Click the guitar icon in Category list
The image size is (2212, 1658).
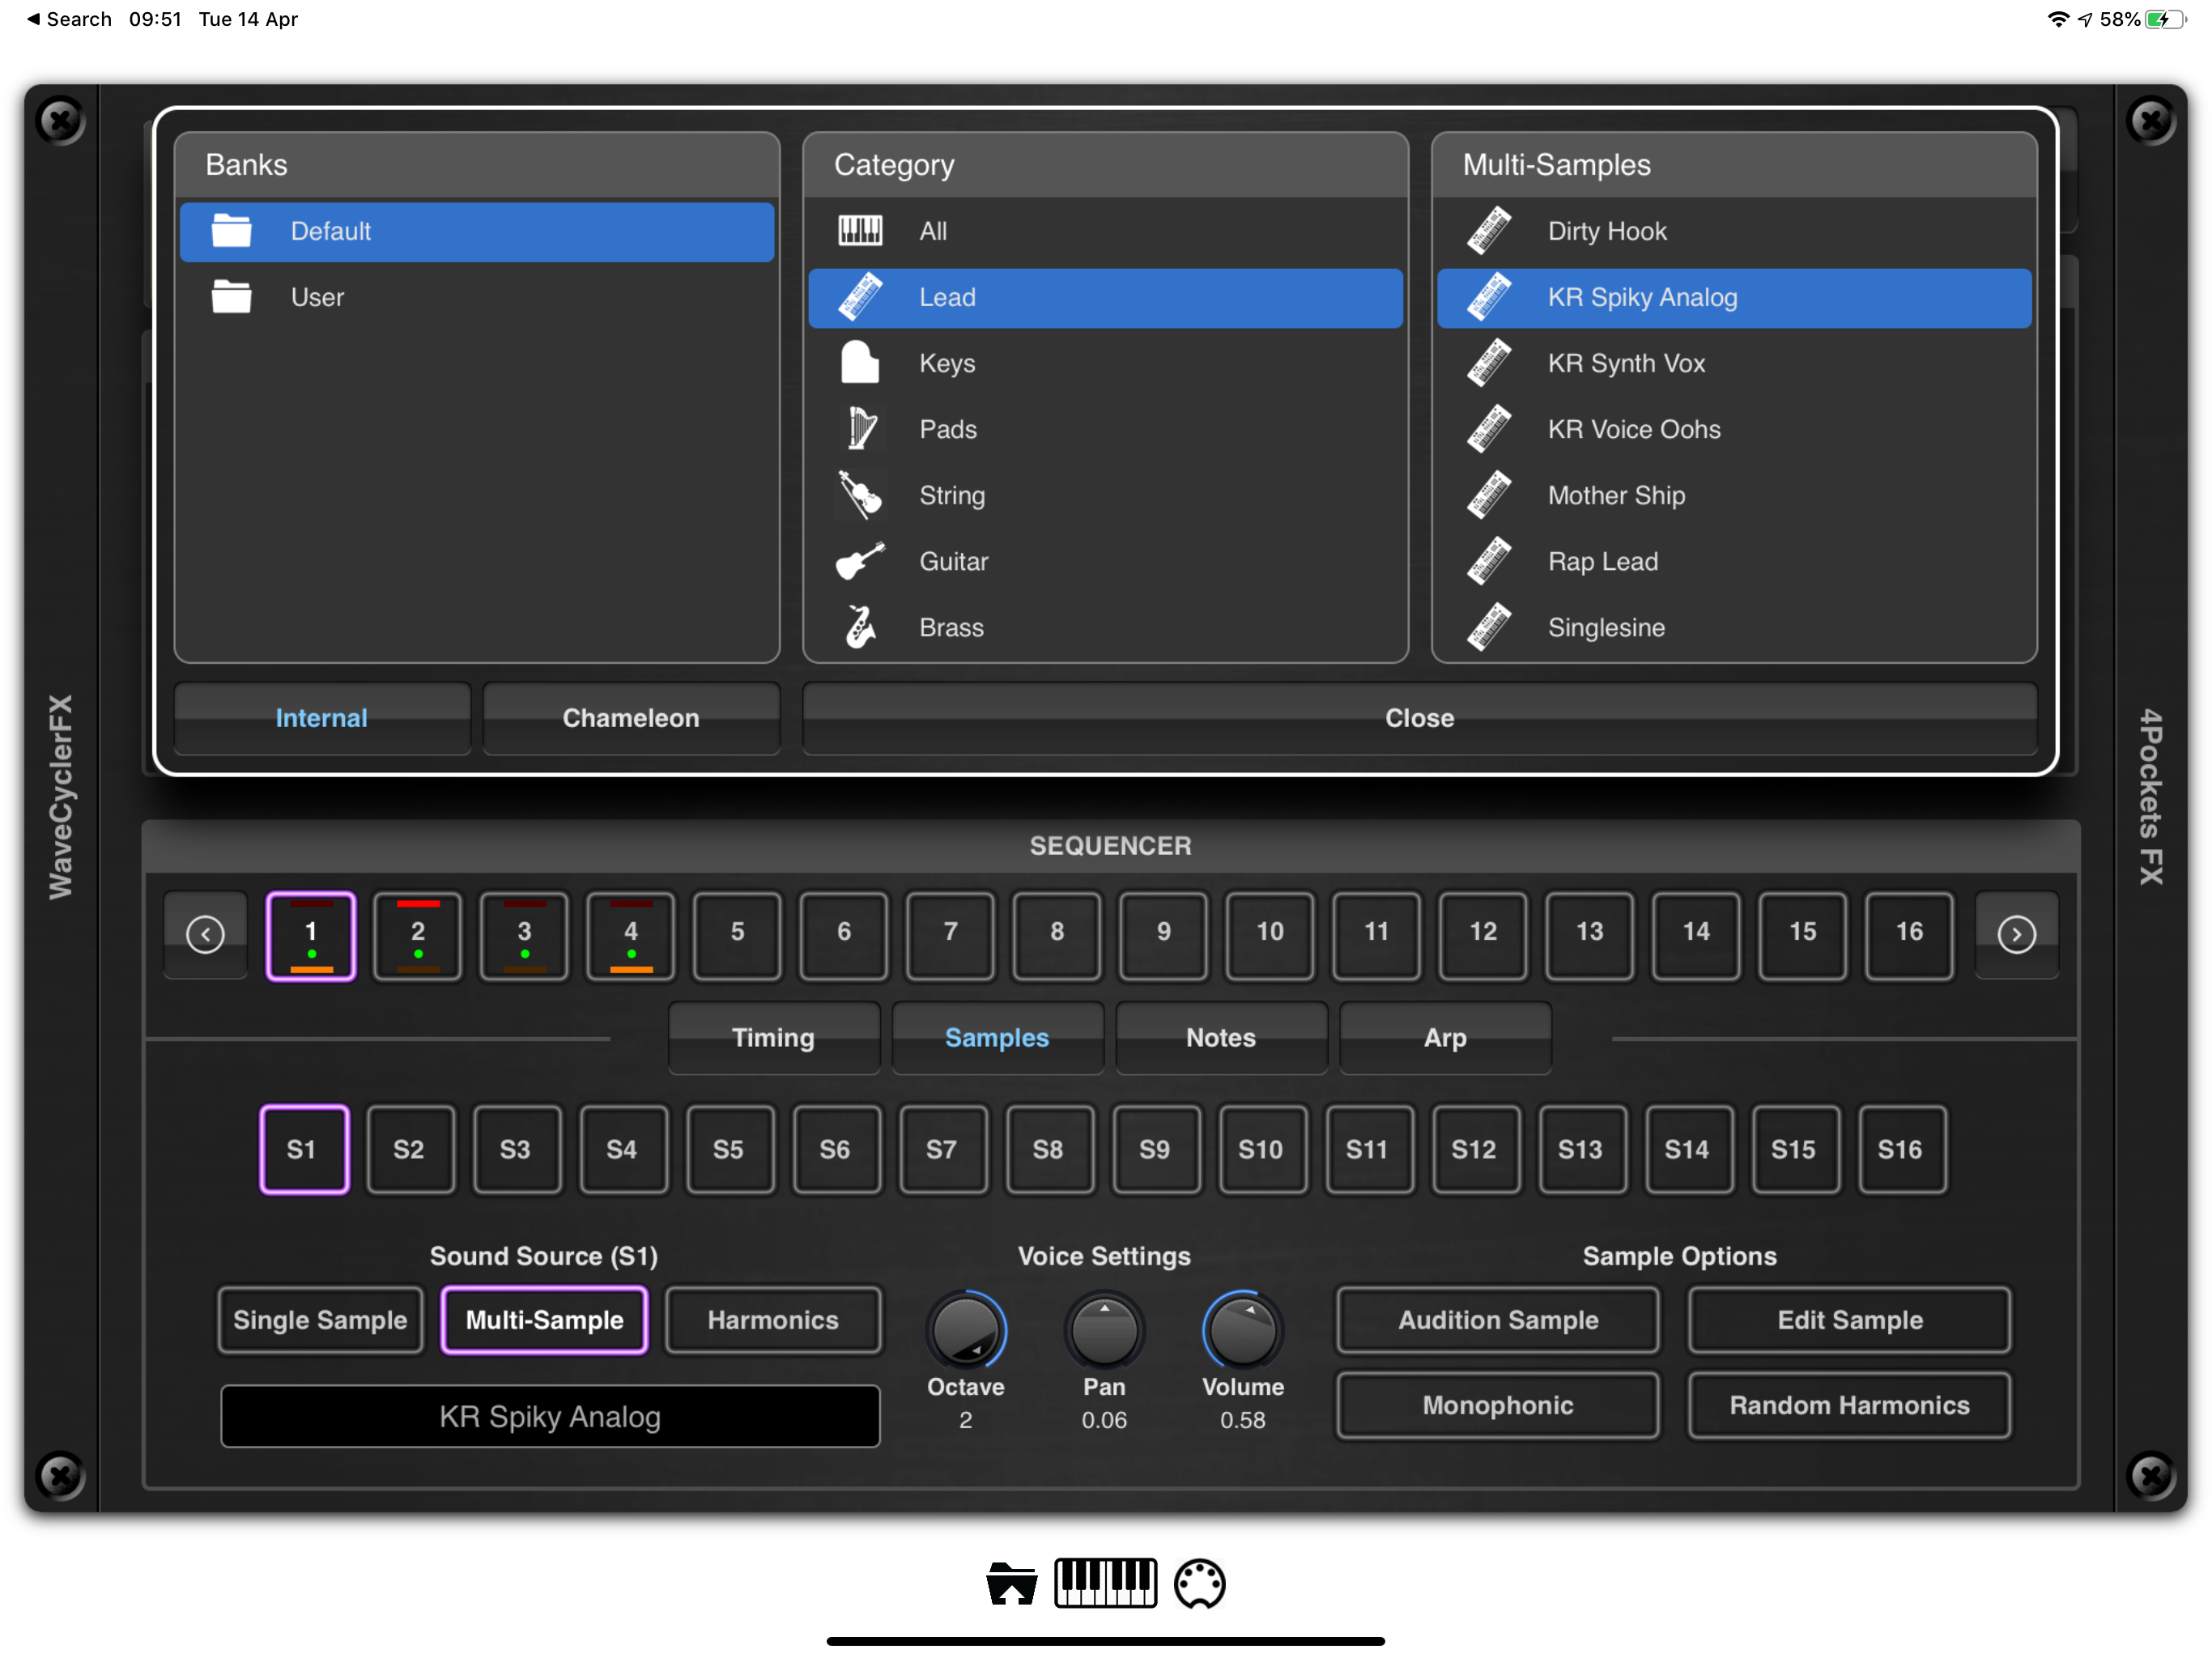click(x=861, y=561)
